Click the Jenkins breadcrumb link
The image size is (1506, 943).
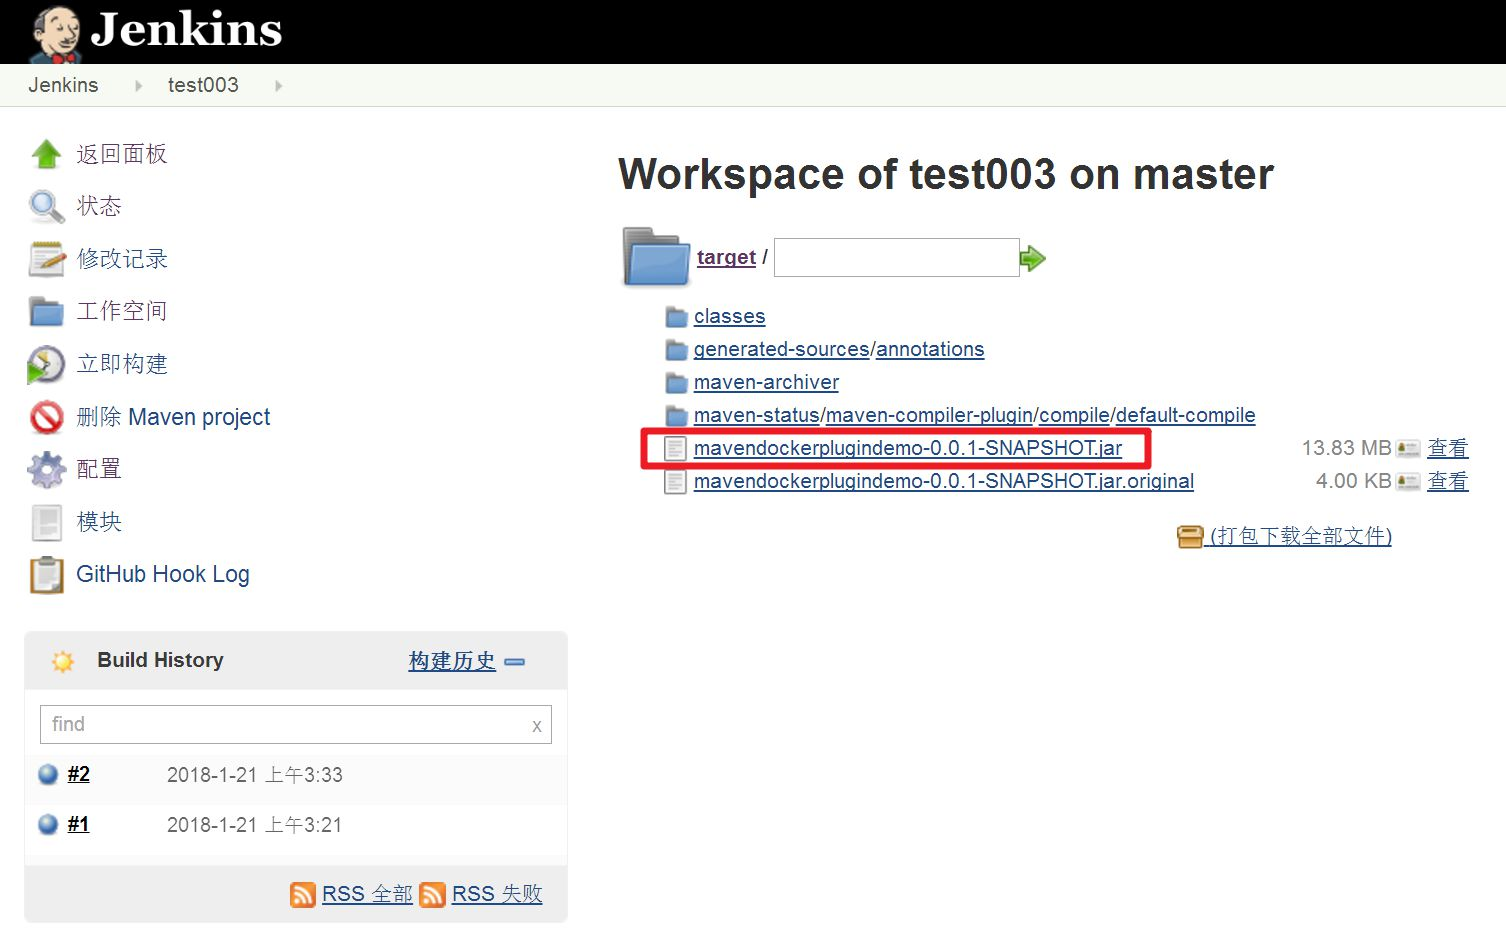pyautogui.click(x=63, y=85)
